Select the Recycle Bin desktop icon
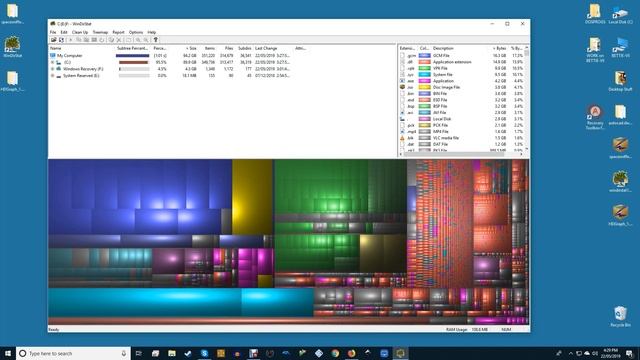The width and height of the screenshot is (640, 360). click(x=620, y=317)
